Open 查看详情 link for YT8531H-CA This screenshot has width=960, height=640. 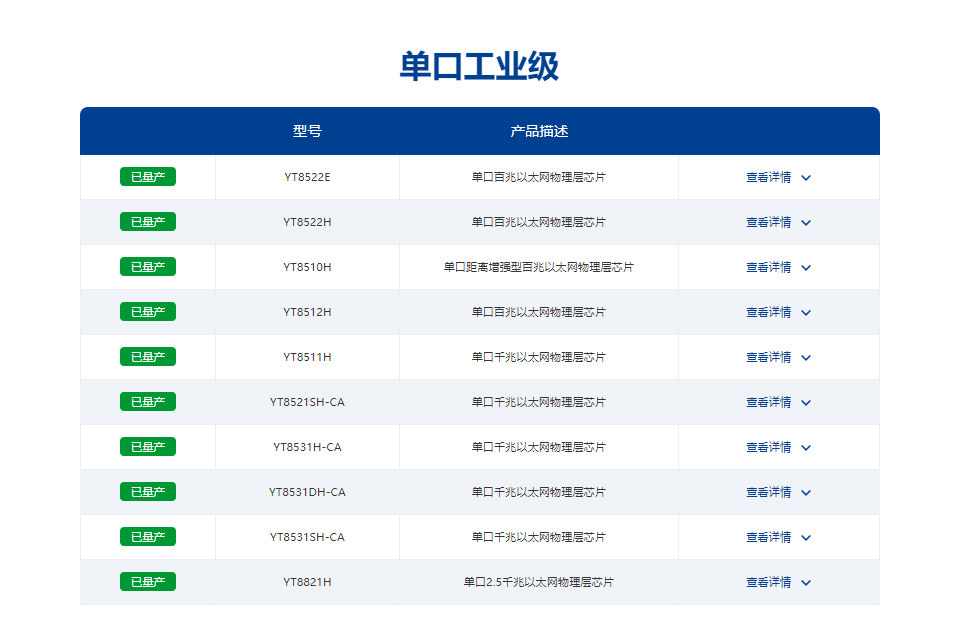(x=768, y=447)
